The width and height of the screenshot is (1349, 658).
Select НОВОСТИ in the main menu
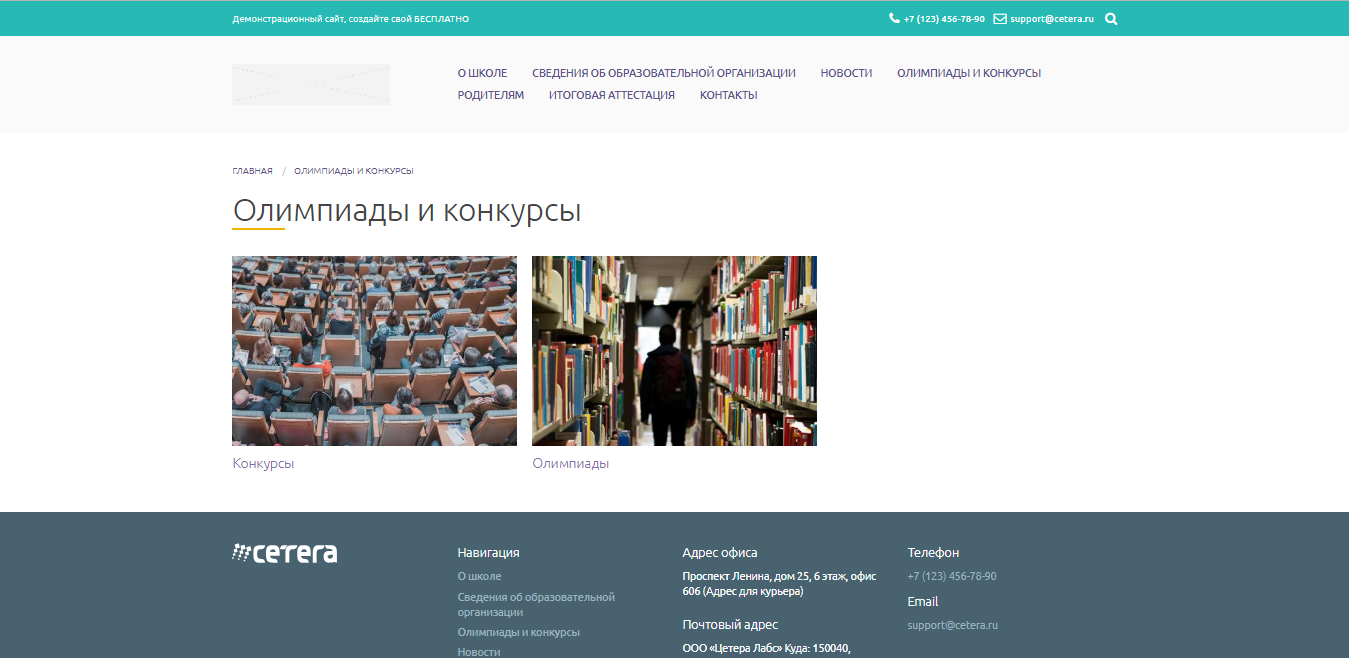pyautogui.click(x=846, y=72)
